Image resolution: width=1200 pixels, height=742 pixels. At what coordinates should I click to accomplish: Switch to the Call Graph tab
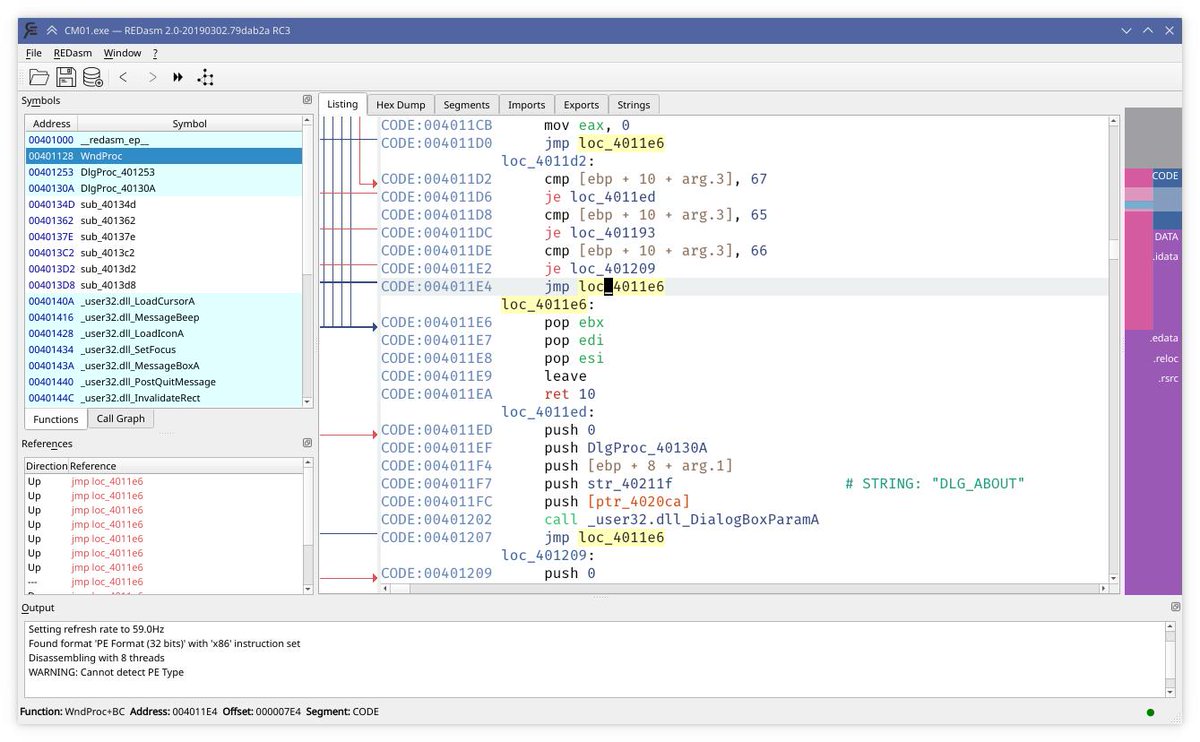[x=120, y=419]
